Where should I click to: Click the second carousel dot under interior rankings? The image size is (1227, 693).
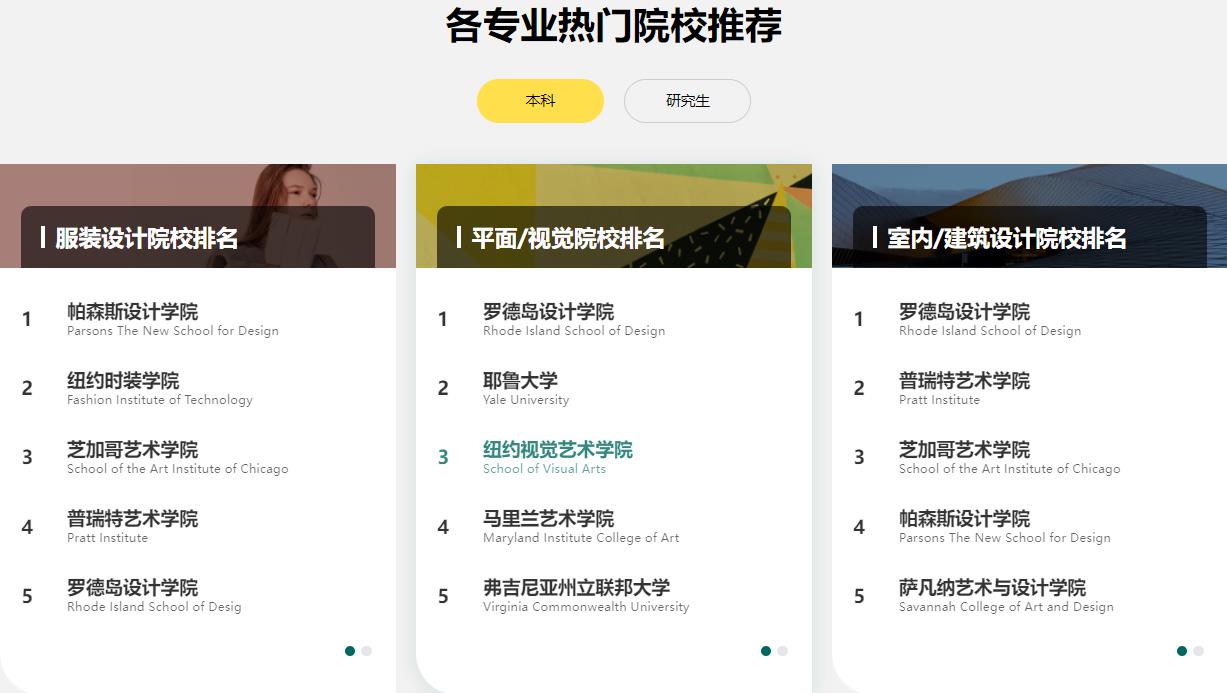(x=1199, y=650)
